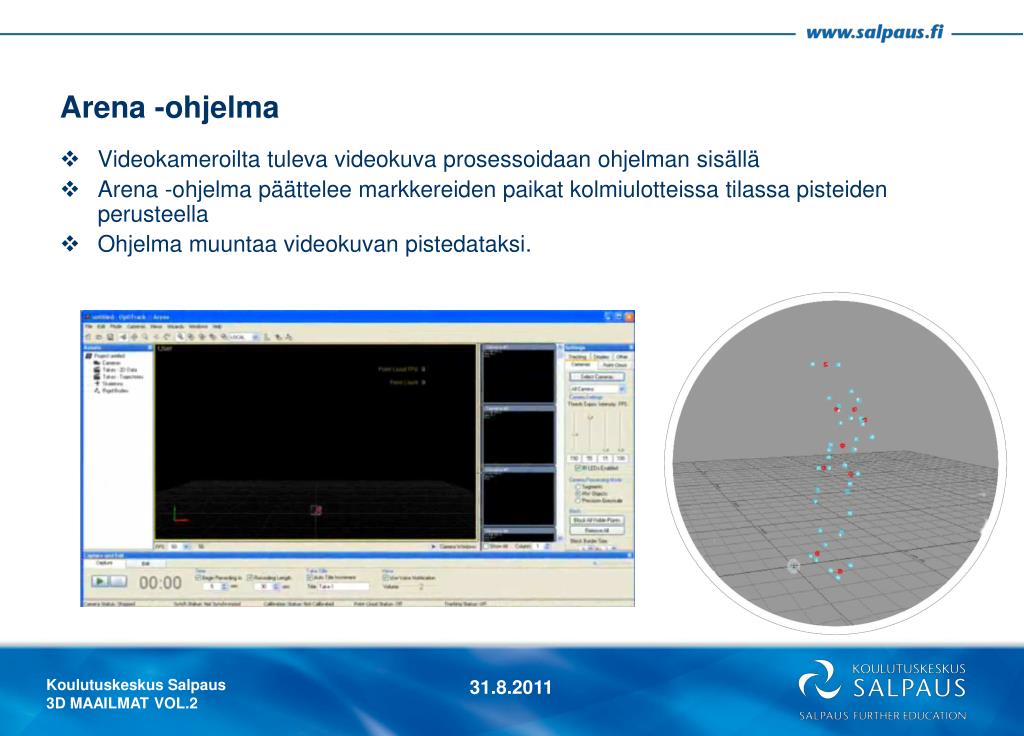Click the Stop button beside Play
1024x736 pixels.
[x=118, y=581]
